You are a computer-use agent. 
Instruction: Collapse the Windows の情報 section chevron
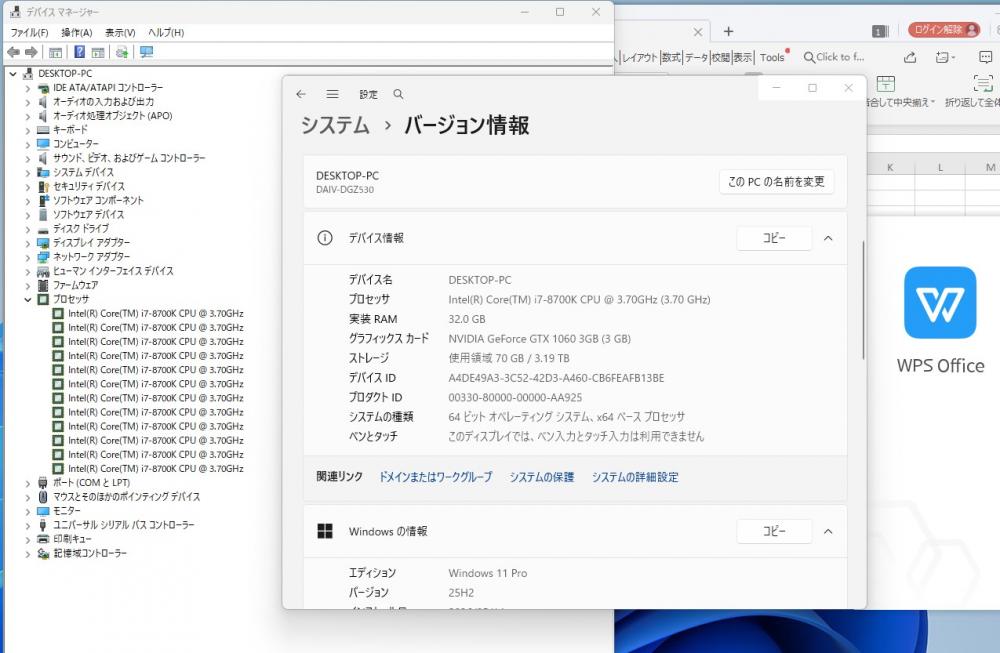828,531
